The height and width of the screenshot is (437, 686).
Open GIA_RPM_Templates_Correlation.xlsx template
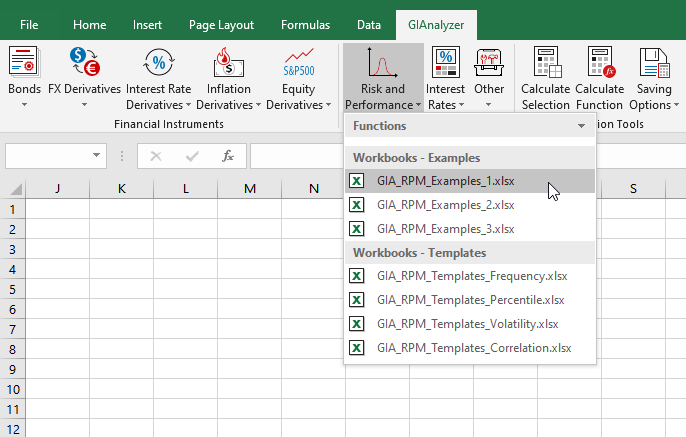click(x=470, y=348)
